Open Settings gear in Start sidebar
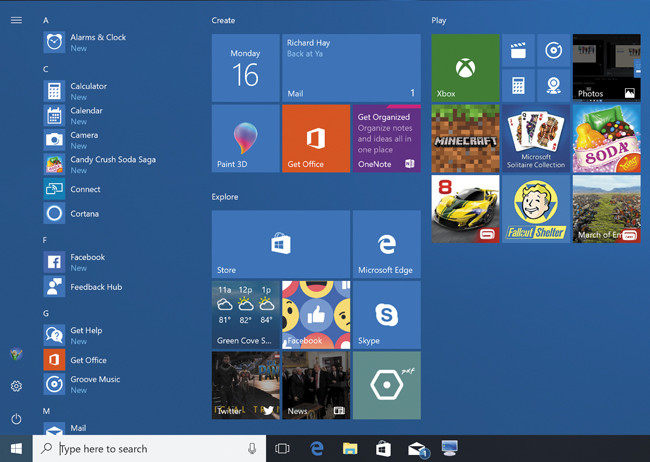The height and width of the screenshot is (462, 650). click(x=16, y=386)
